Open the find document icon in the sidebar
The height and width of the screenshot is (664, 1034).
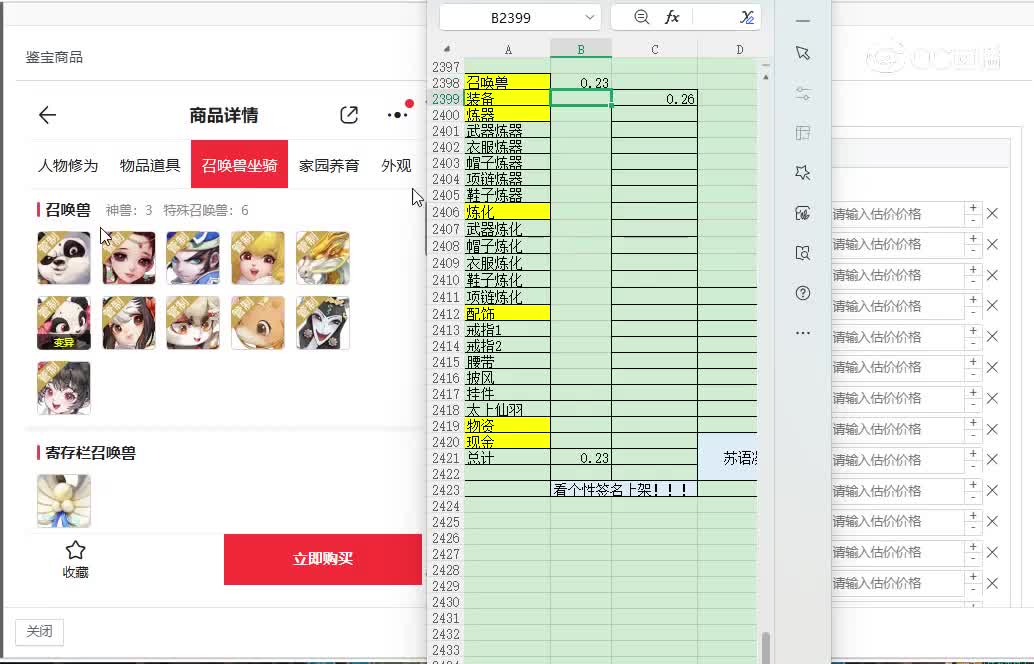803,253
